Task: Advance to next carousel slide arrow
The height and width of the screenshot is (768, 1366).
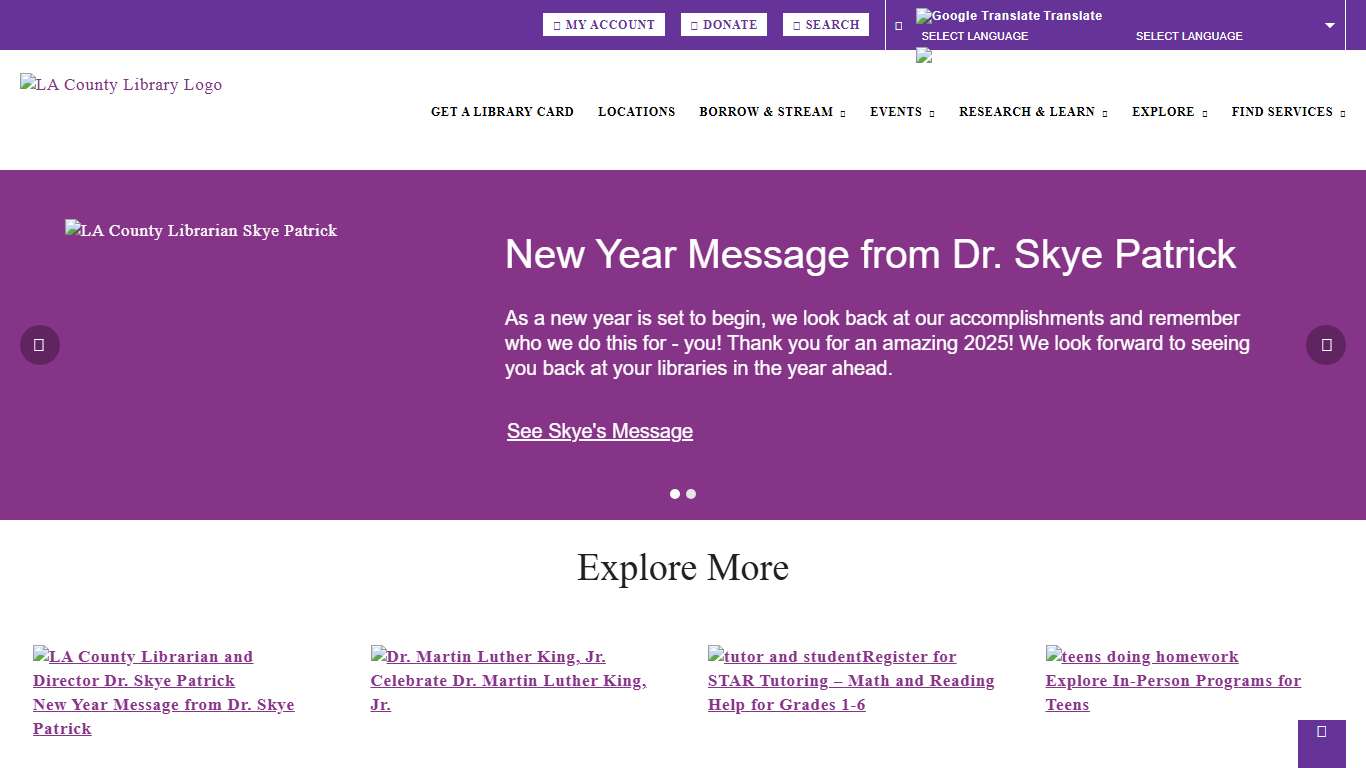Action: pos(1325,345)
